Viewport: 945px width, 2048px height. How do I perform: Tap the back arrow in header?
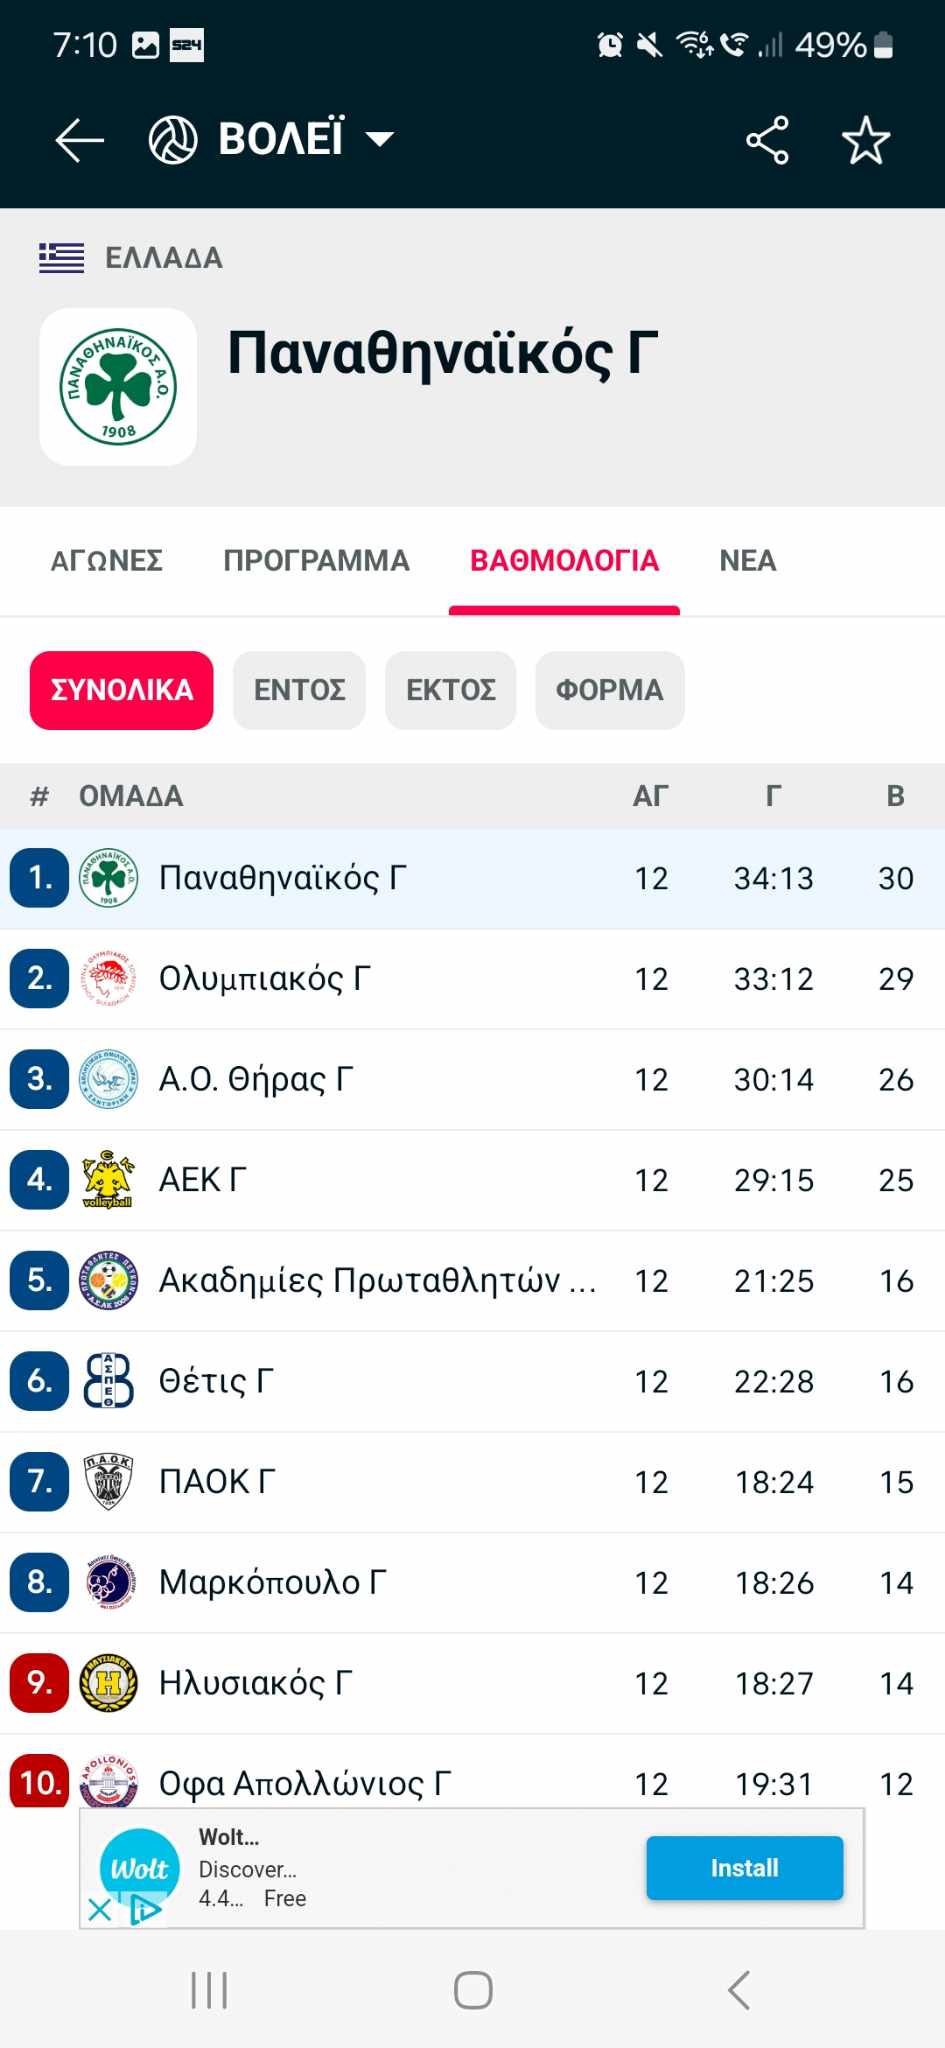79,140
